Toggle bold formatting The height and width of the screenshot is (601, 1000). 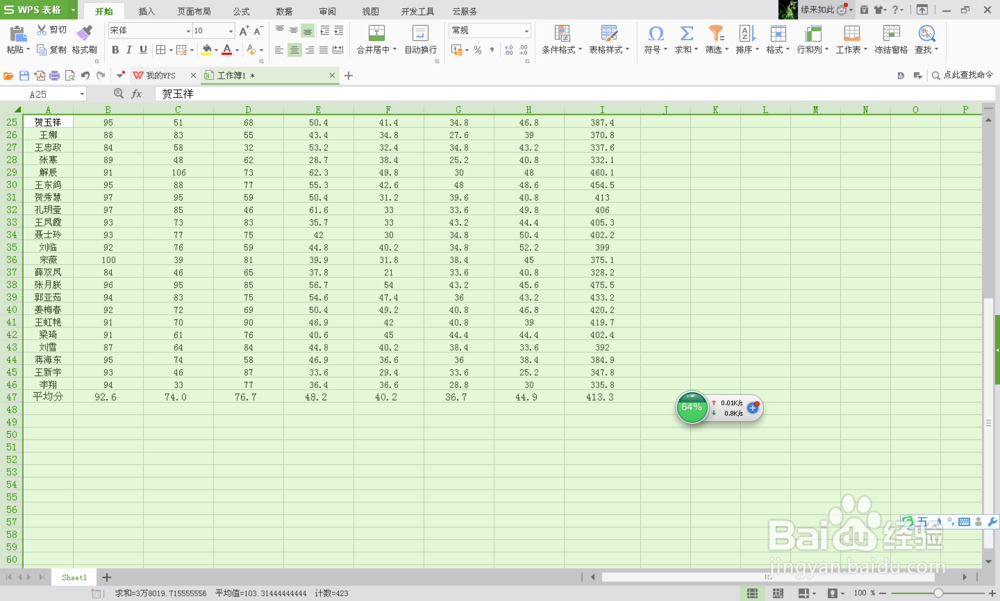point(115,50)
